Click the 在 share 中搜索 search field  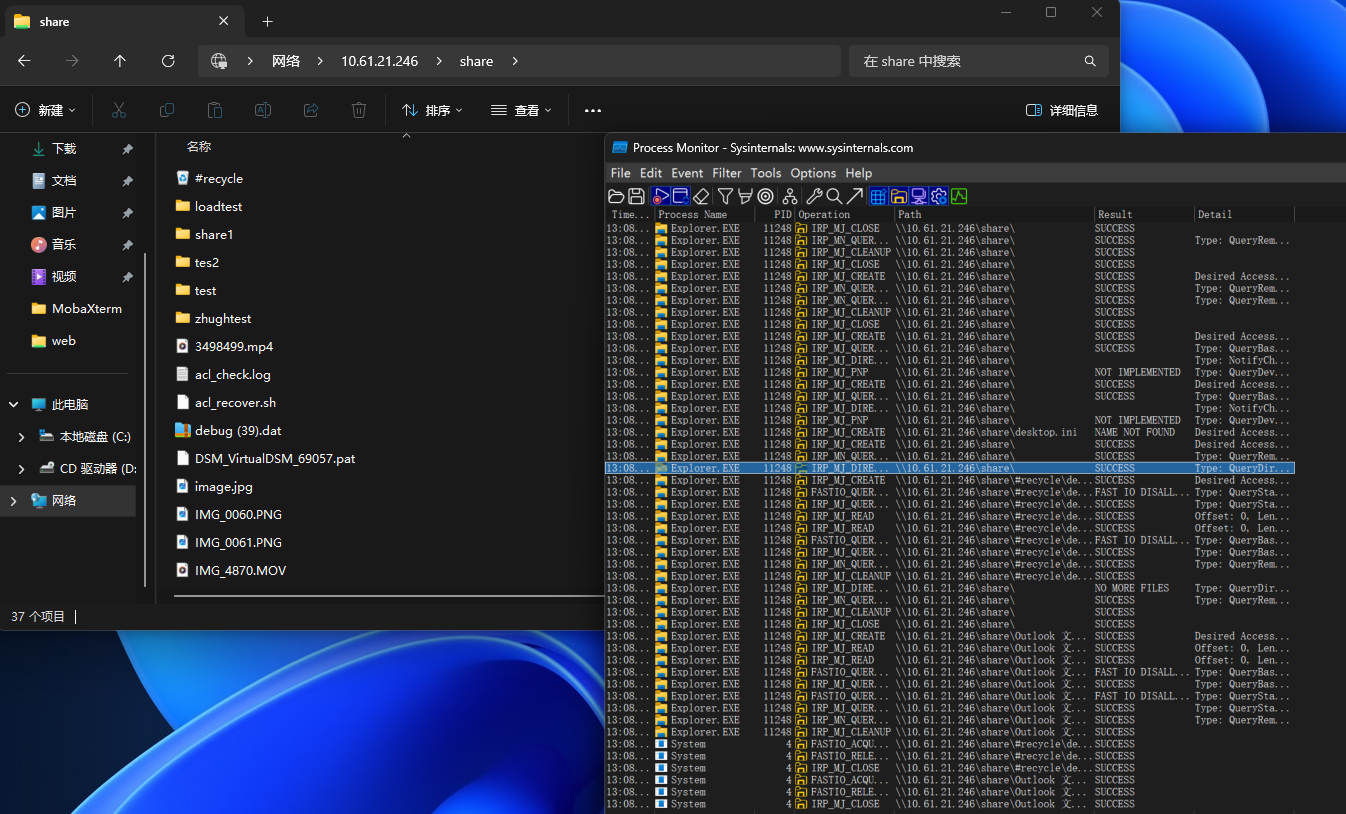point(965,61)
